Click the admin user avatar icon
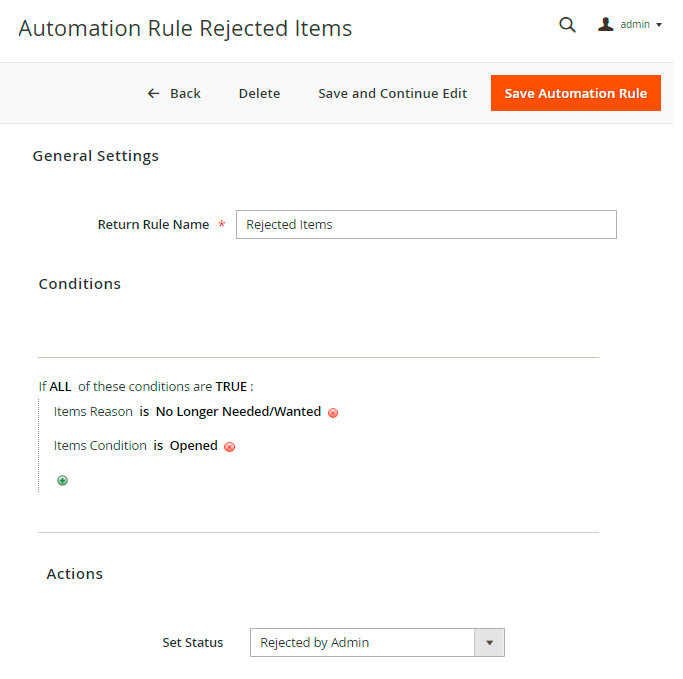 pos(606,24)
